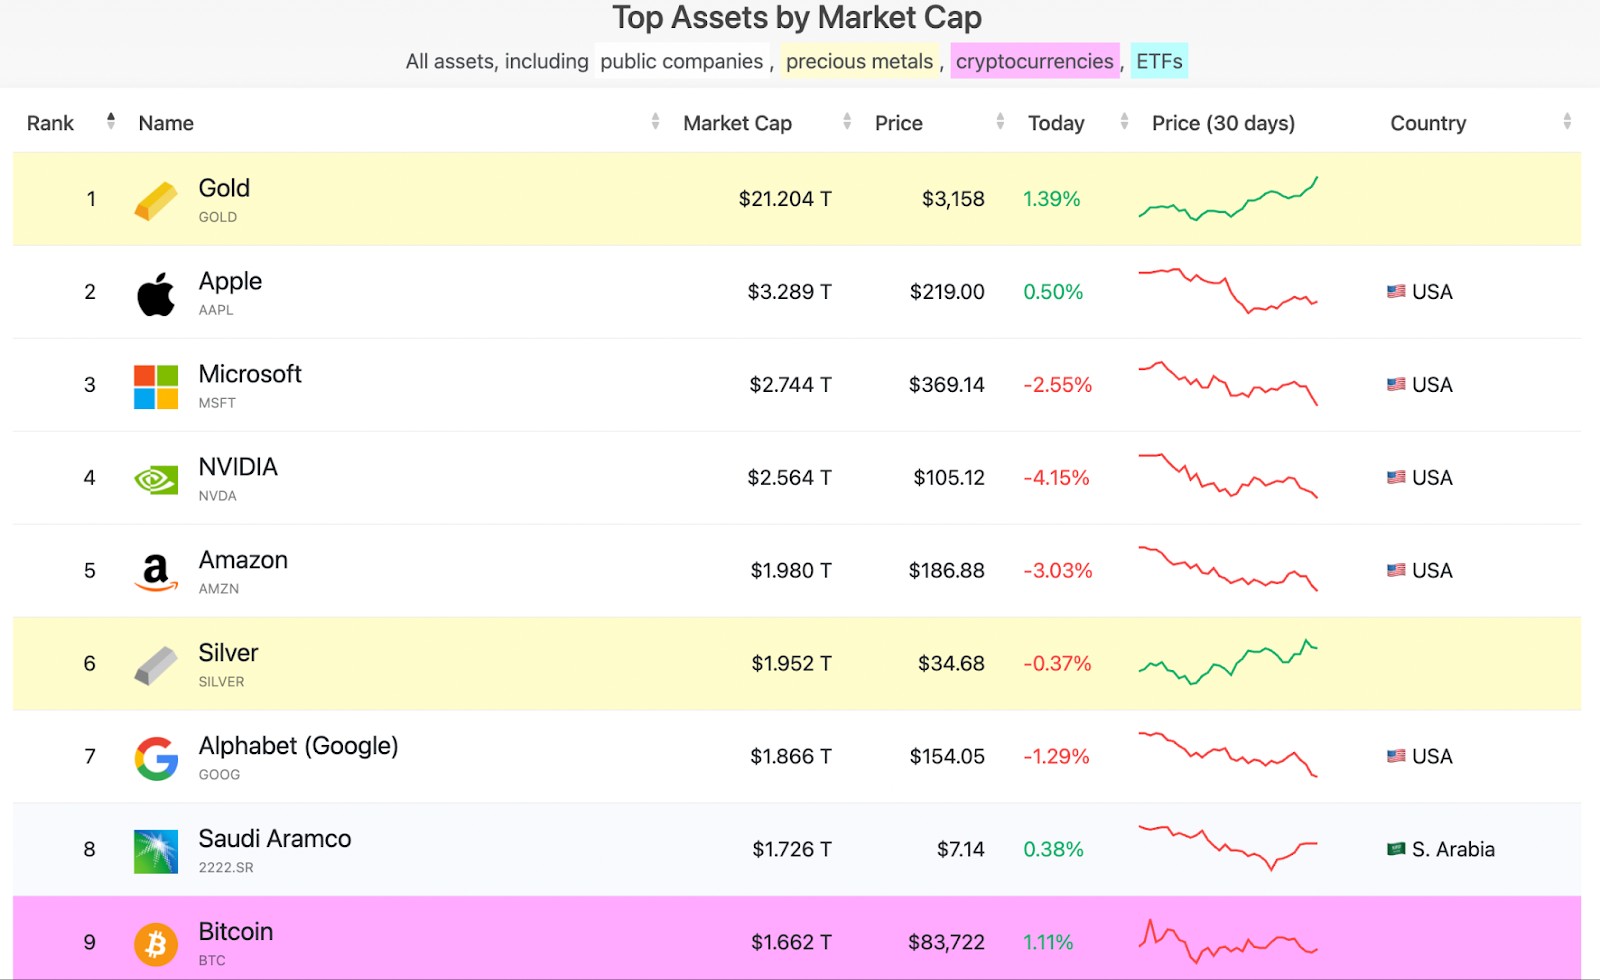
Task: Click Microsoft today change -2.55%
Action: pyautogui.click(x=1057, y=385)
